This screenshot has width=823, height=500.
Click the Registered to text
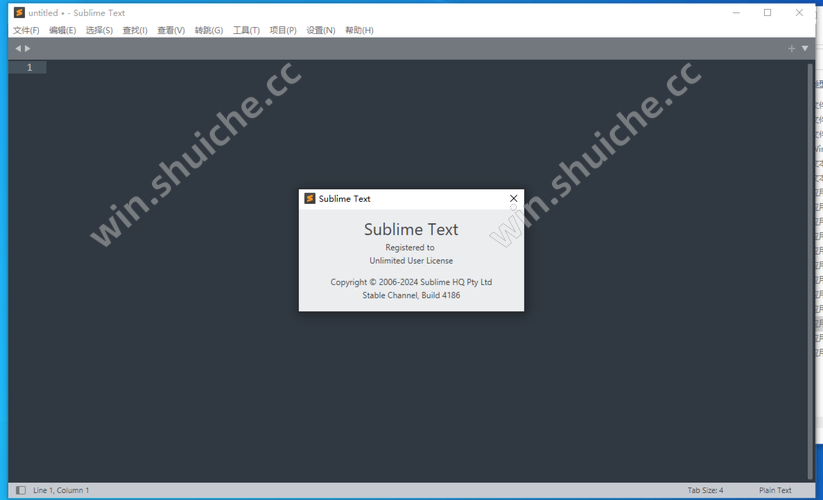tap(410, 248)
